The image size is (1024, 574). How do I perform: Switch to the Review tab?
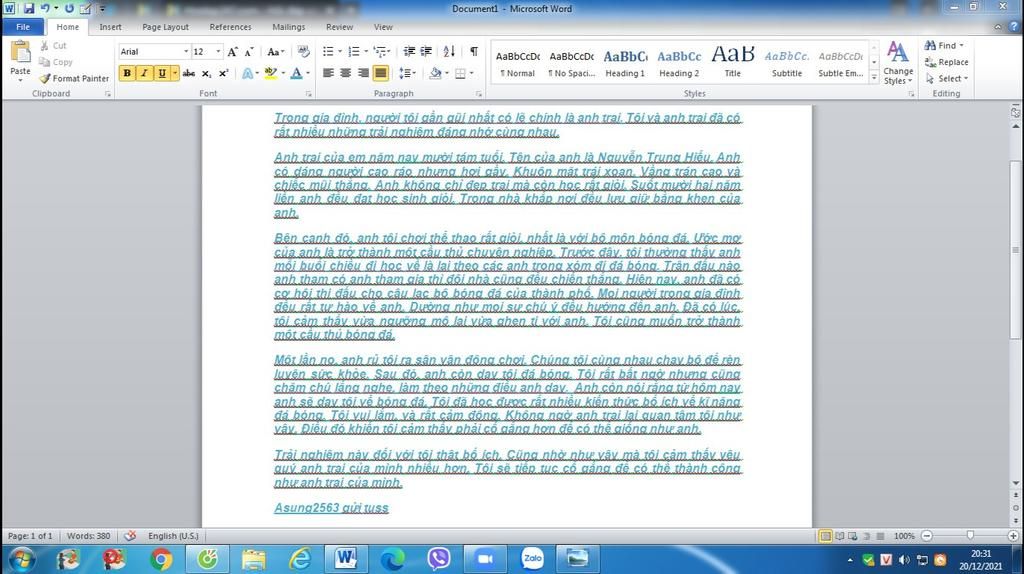tap(340, 27)
